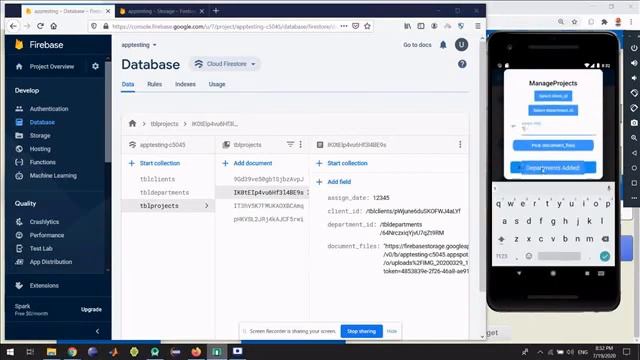The image size is (640, 360).
Task: Click Add field button
Action: [334, 182]
